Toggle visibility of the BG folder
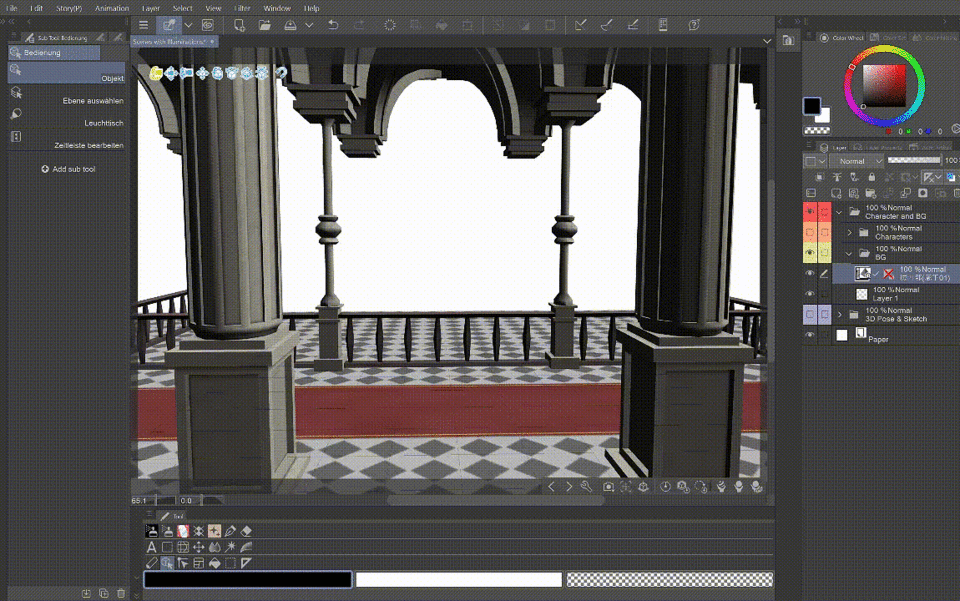This screenshot has width=960, height=601. pyautogui.click(x=809, y=253)
